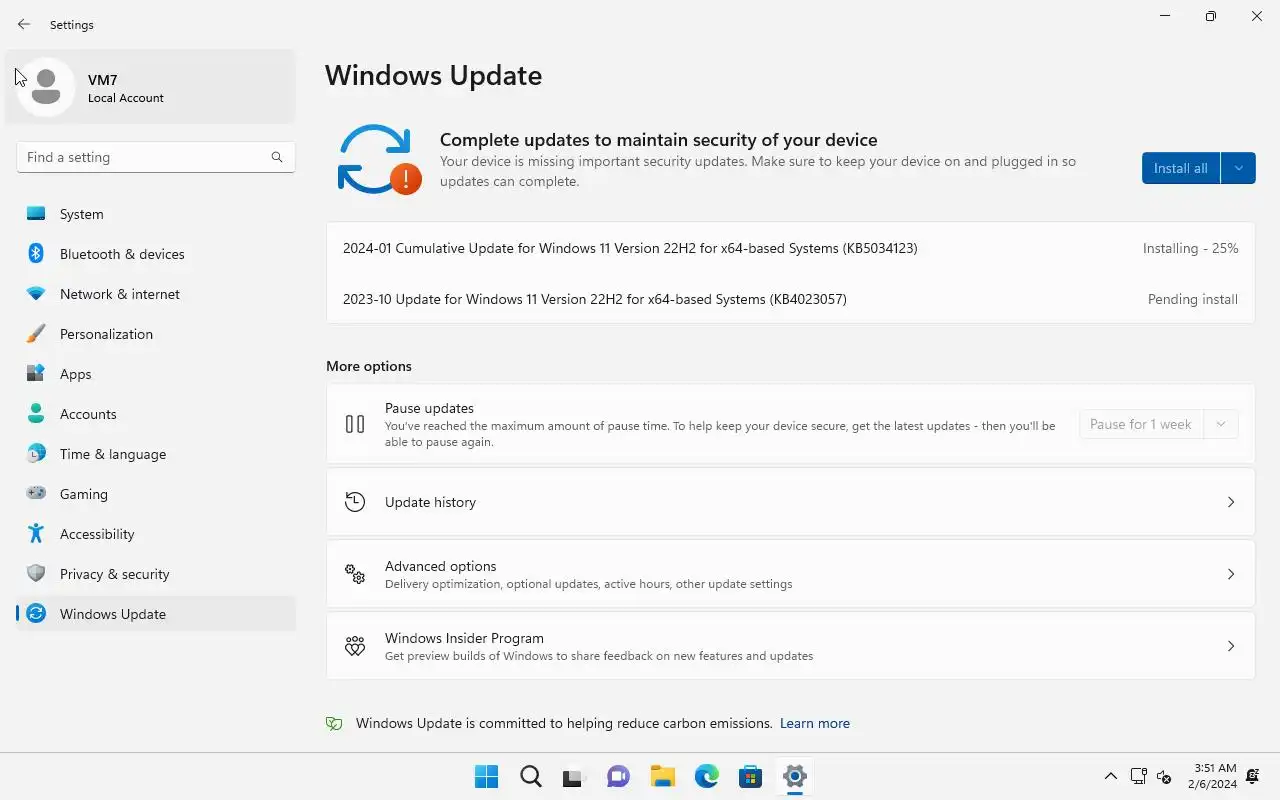The height and width of the screenshot is (800, 1280).
Task: Open the Advanced options row label
Action: pos(440,566)
